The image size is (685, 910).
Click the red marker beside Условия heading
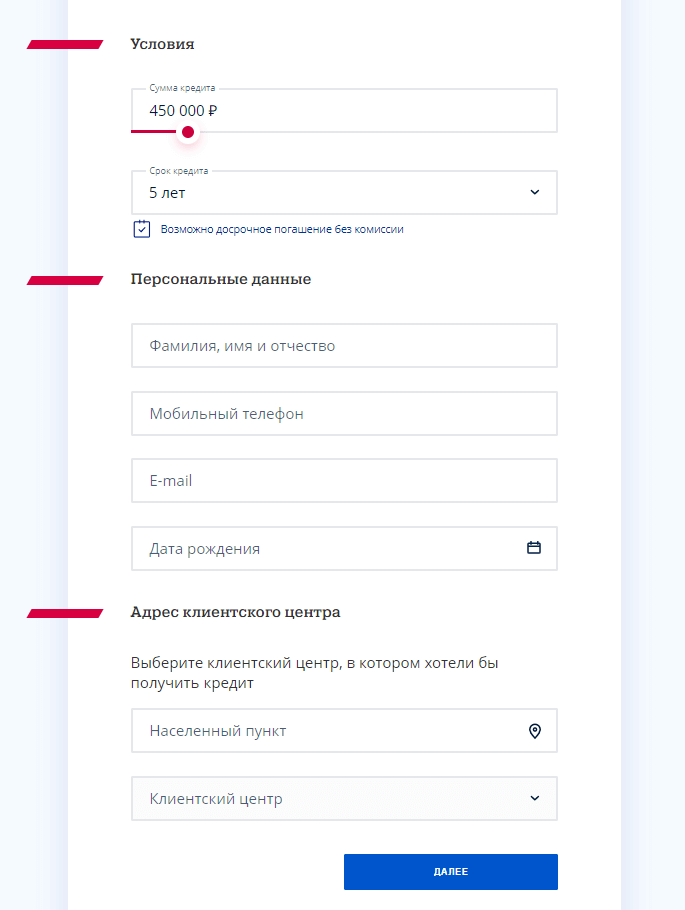click(x=65, y=44)
